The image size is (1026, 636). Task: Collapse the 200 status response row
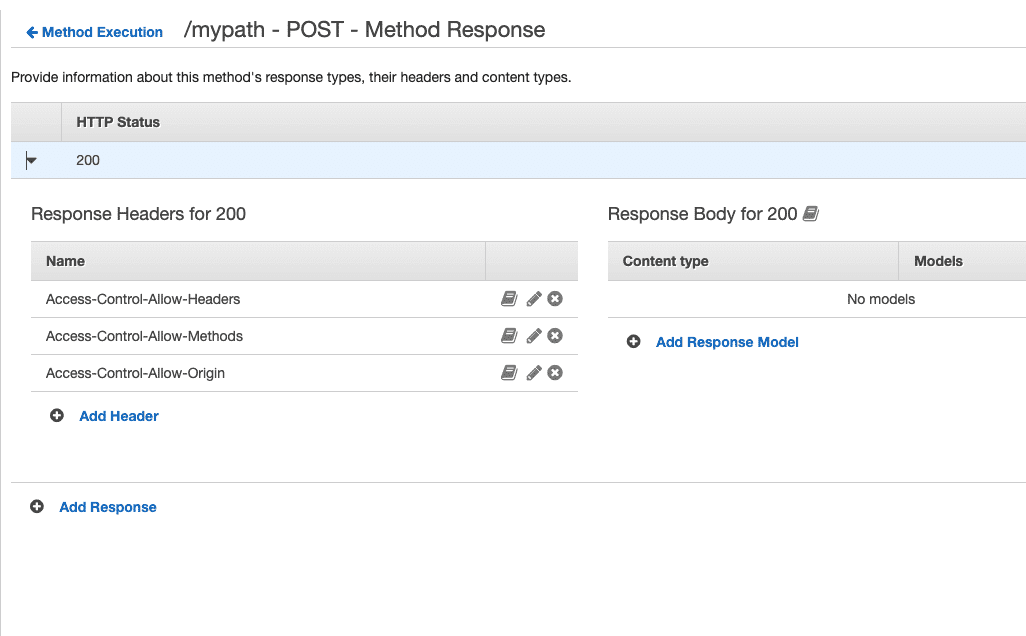tap(32, 160)
